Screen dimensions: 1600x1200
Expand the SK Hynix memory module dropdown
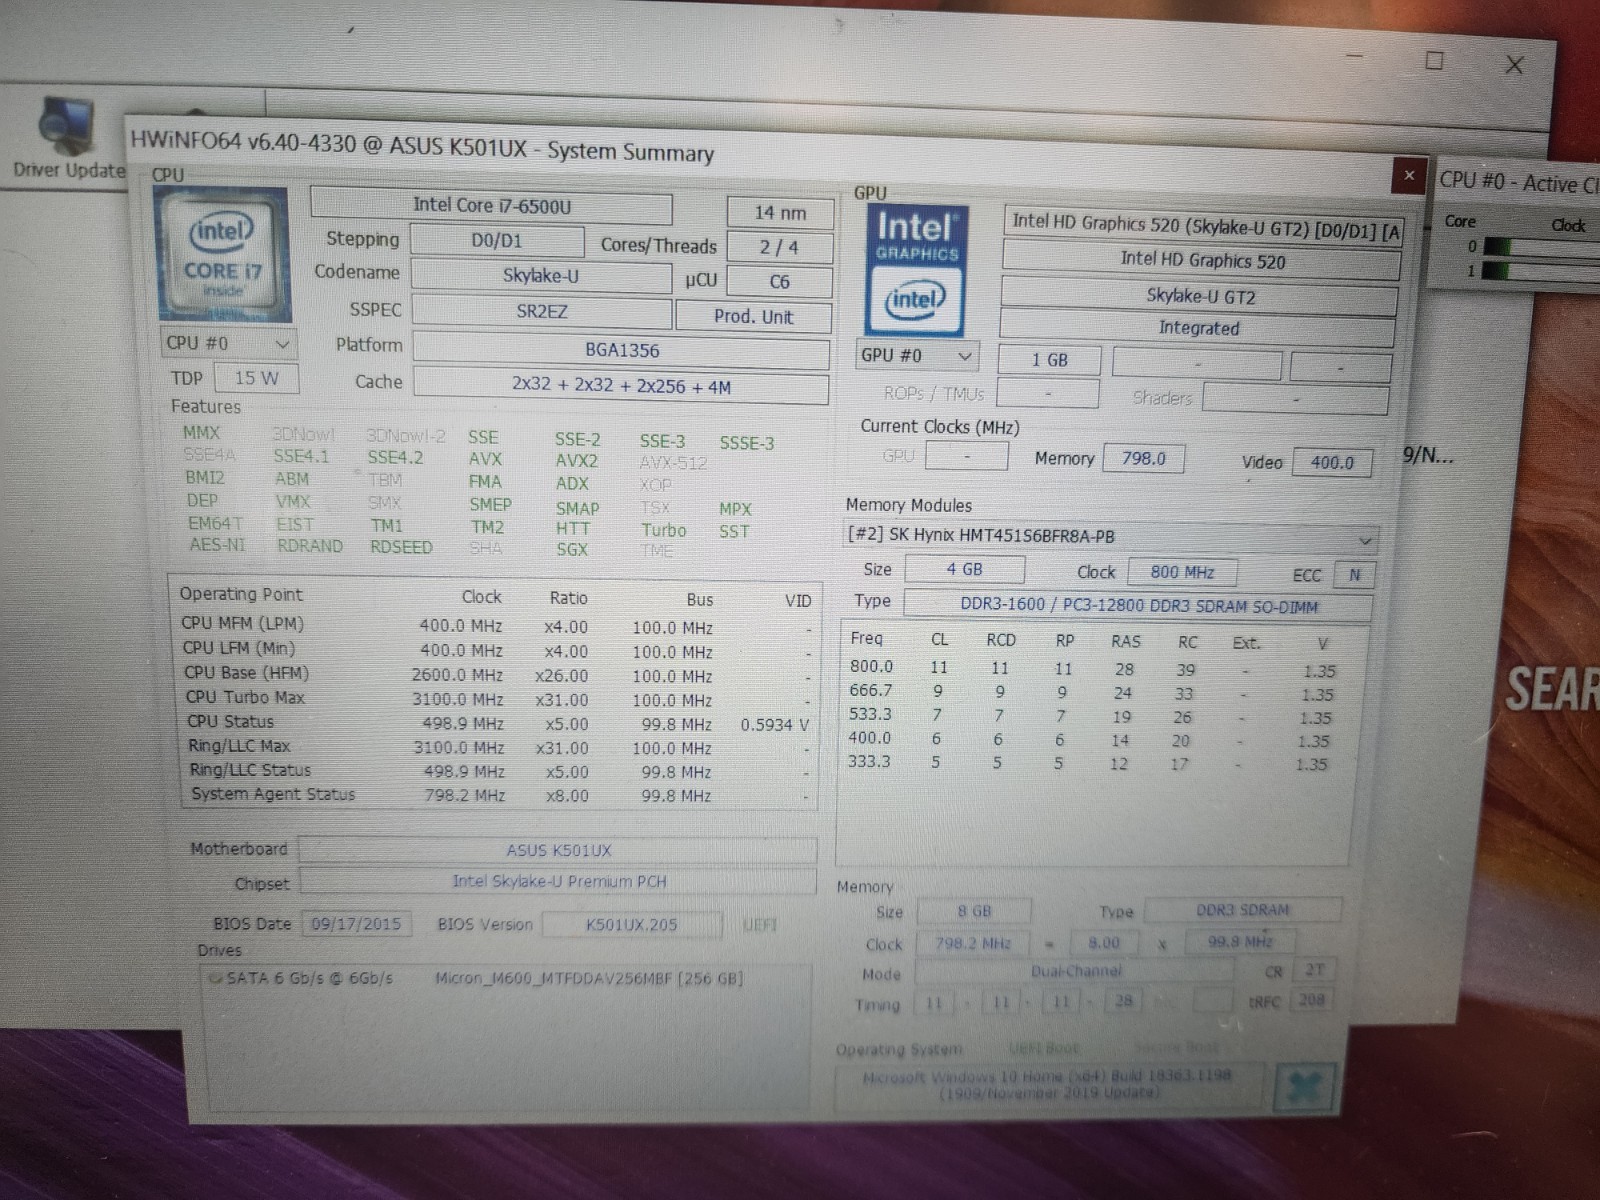(x=1112, y=537)
